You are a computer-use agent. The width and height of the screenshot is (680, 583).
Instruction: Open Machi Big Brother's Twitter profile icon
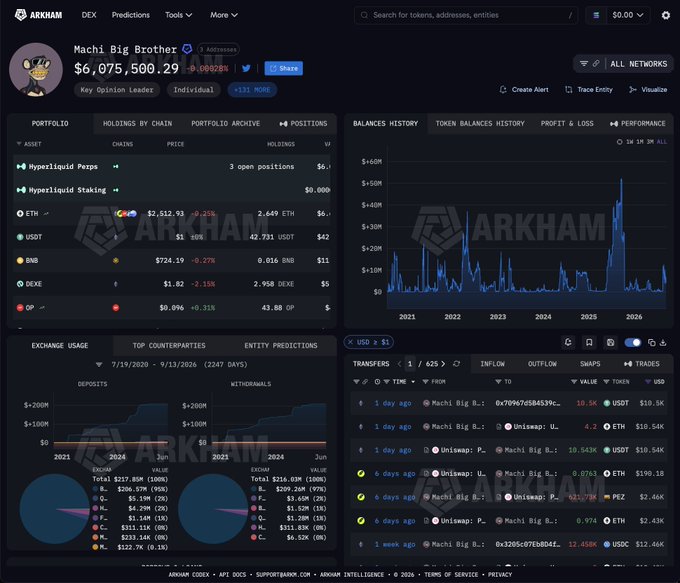(246, 68)
